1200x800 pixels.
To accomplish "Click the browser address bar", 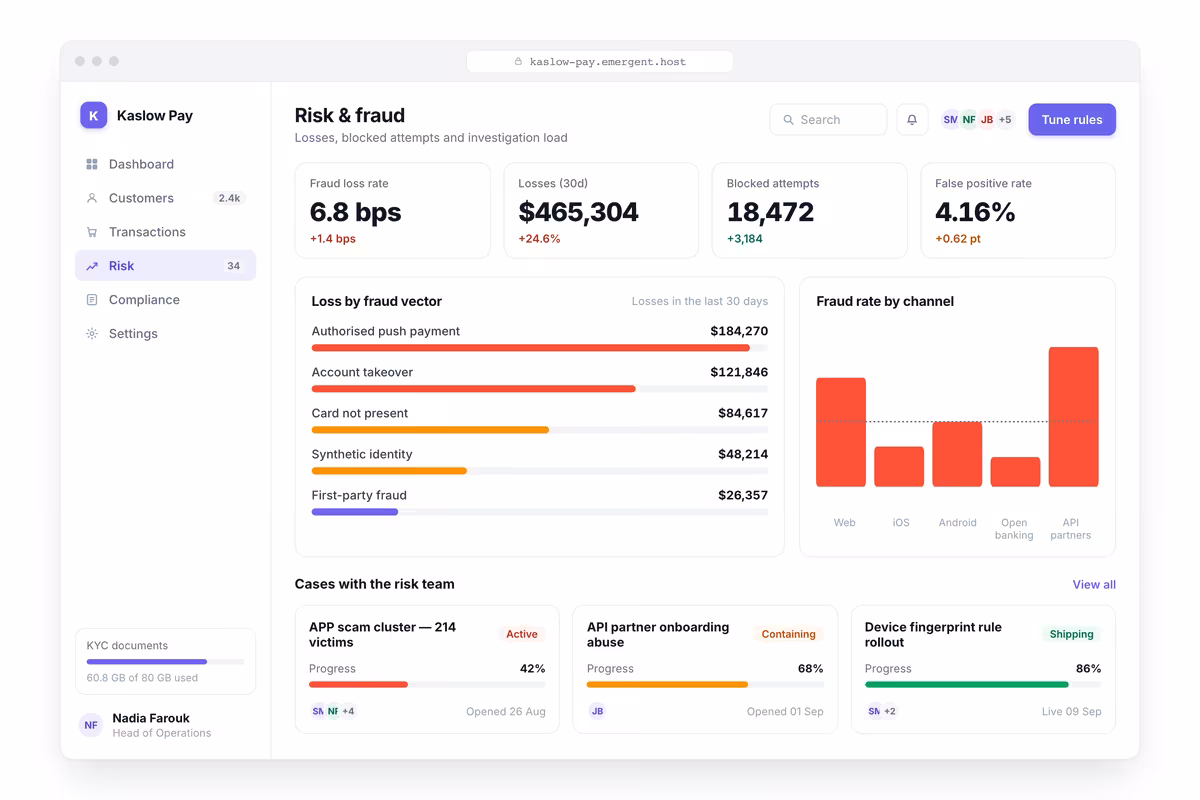I will 600,62.
